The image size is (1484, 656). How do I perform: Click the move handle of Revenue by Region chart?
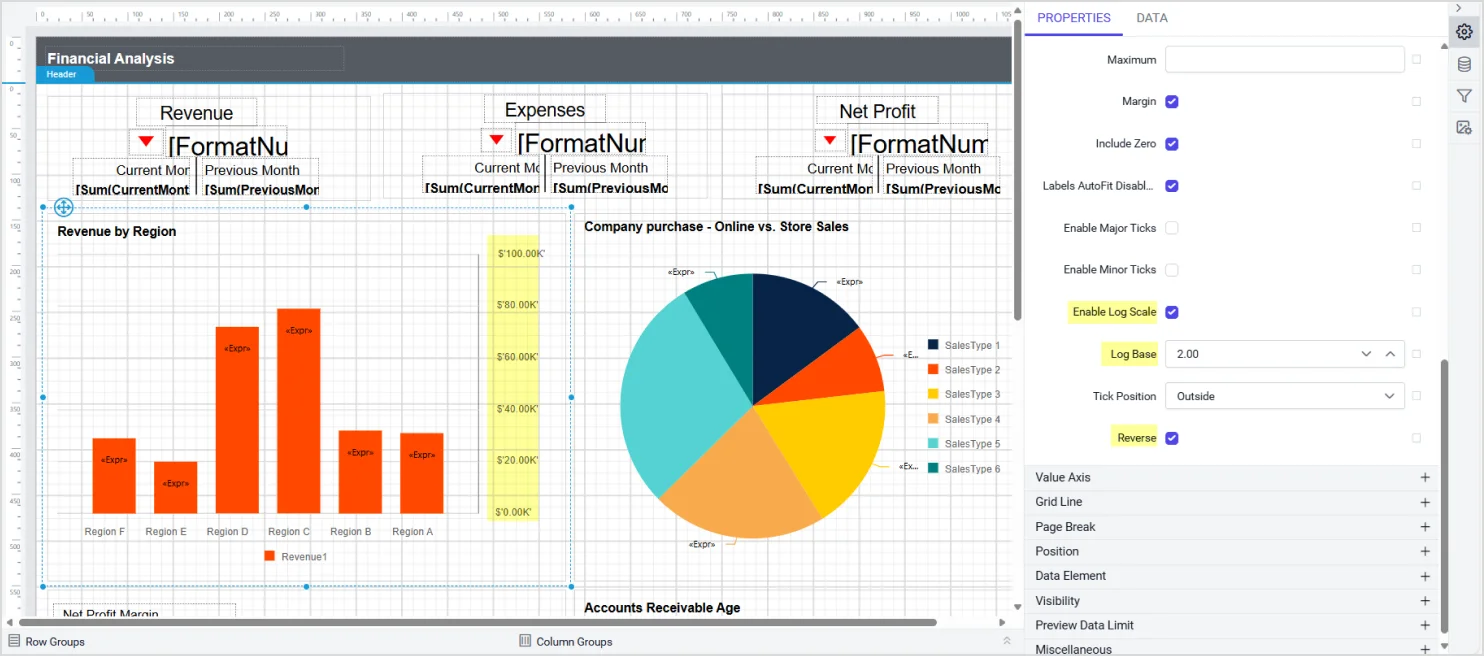click(x=63, y=207)
